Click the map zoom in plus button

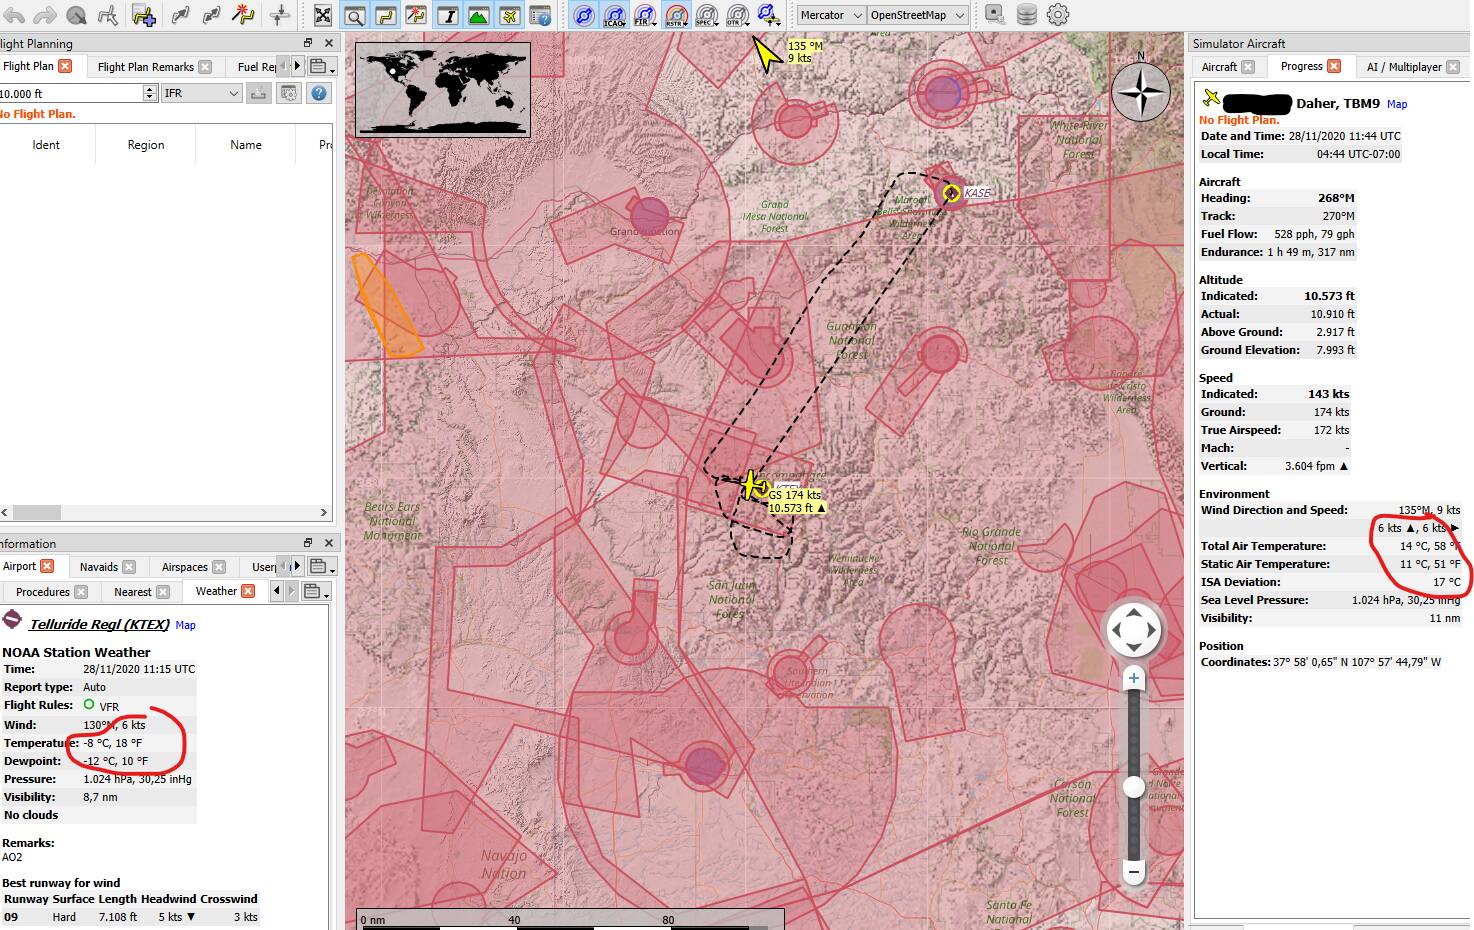pos(1133,678)
